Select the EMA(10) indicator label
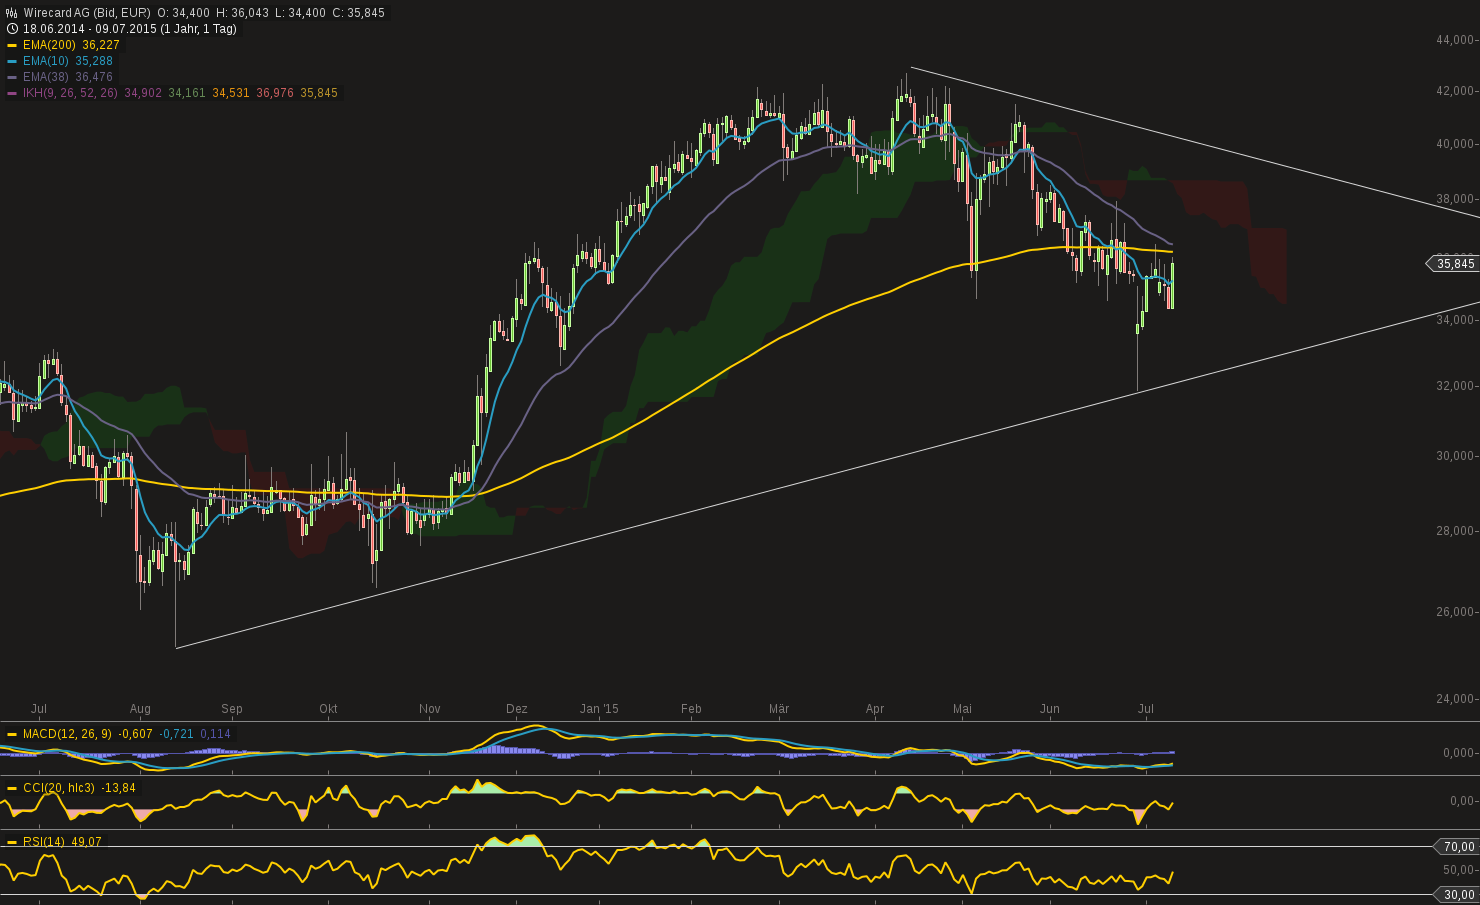This screenshot has width=1480, height=905. pyautogui.click(x=46, y=61)
